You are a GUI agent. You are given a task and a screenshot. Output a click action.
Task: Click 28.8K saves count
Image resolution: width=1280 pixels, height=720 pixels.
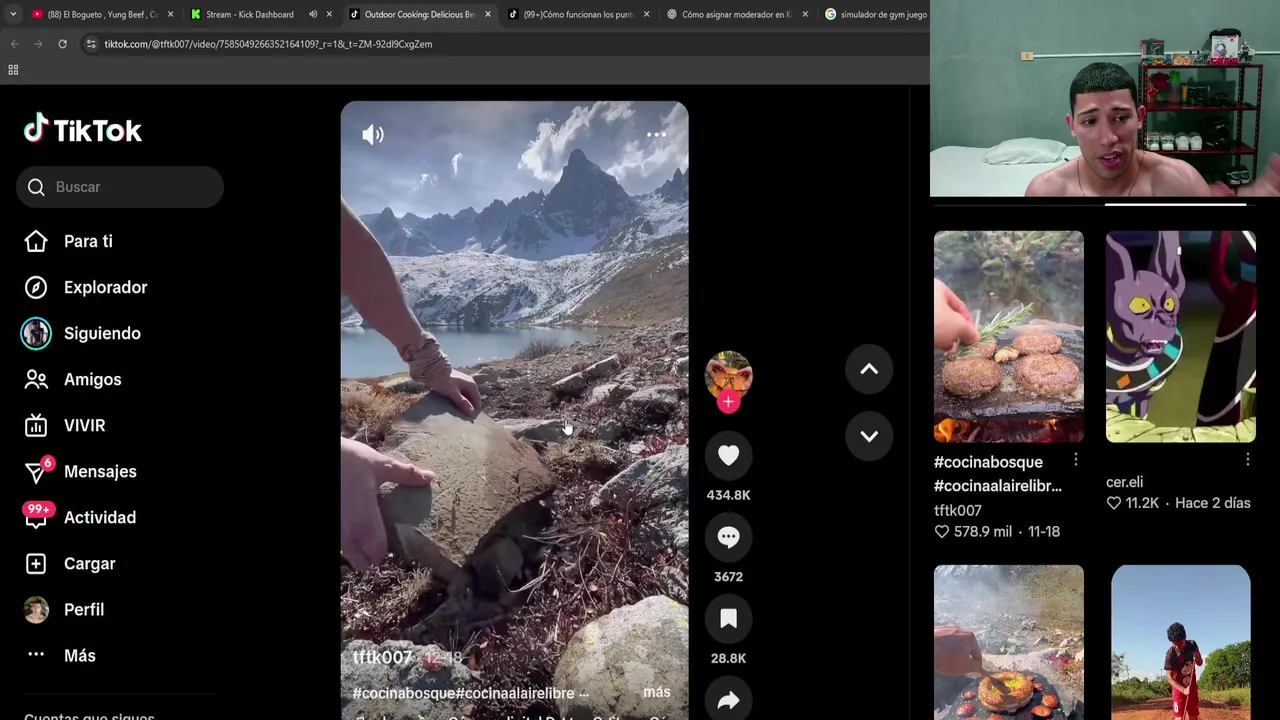pyautogui.click(x=728, y=658)
